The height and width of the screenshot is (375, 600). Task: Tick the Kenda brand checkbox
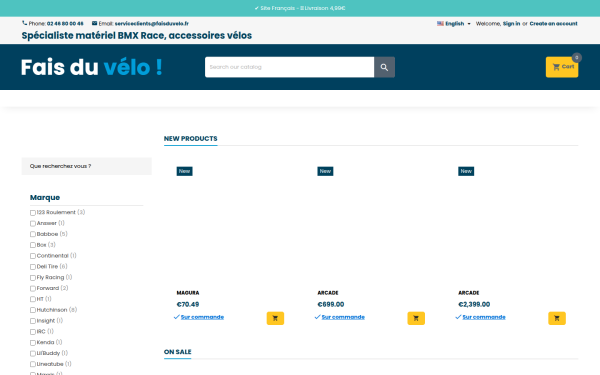[x=33, y=343]
